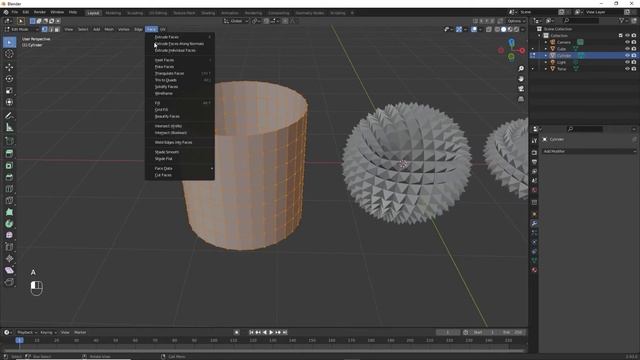Screen dimensions: 640x360
Task: Hide Light in viewport via eye icon
Action: pyautogui.click(x=627, y=62)
